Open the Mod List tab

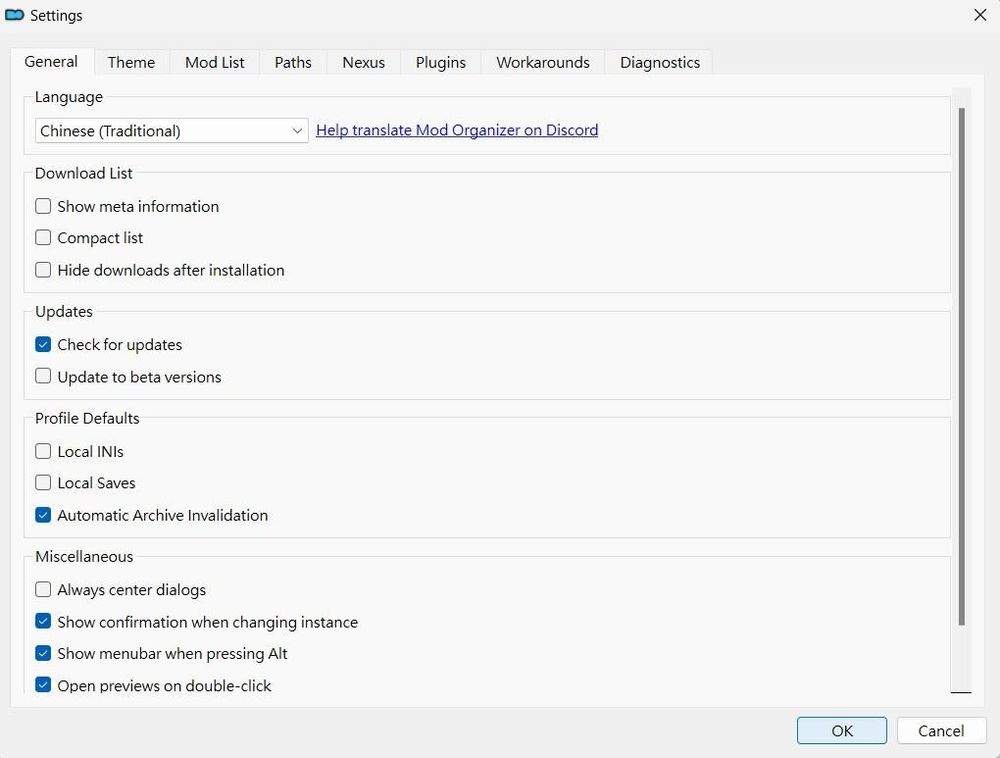point(214,62)
